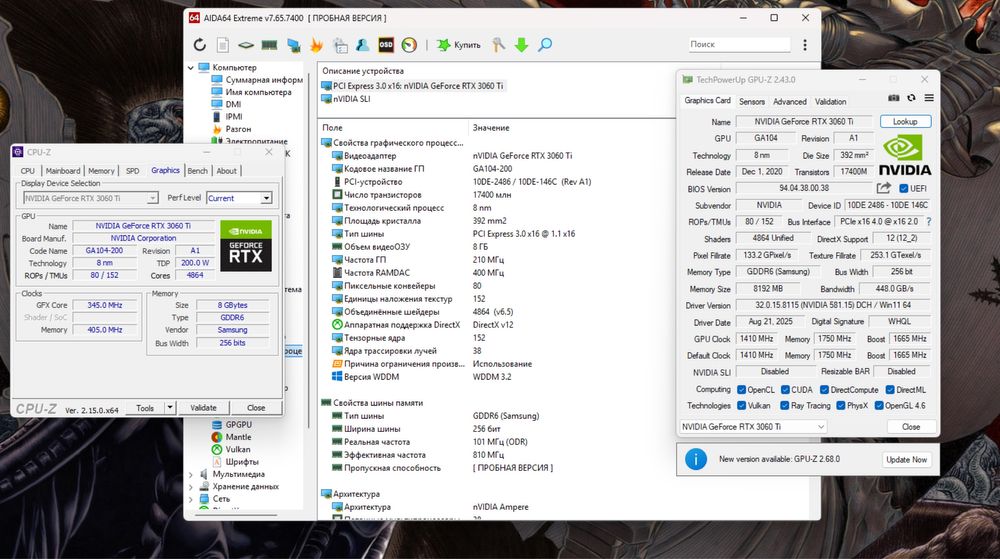The width and height of the screenshot is (1000, 559).
Task: Collapse the Компьютер tree node in AIDA64
Action: 191,68
